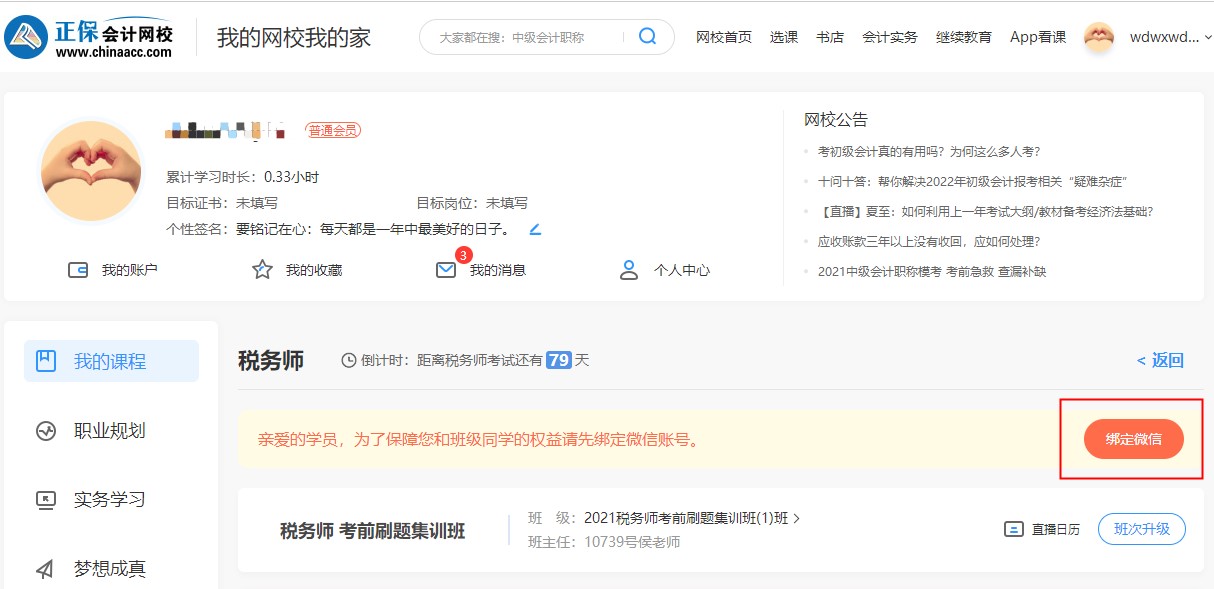
Task: Click the search box in header
Action: (x=546, y=37)
